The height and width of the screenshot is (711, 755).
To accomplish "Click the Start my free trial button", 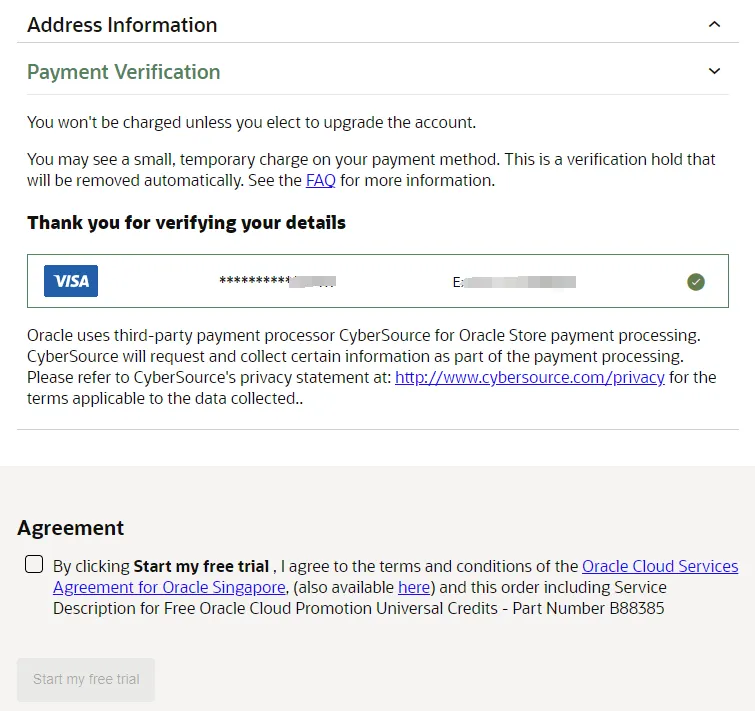I will click(x=86, y=680).
